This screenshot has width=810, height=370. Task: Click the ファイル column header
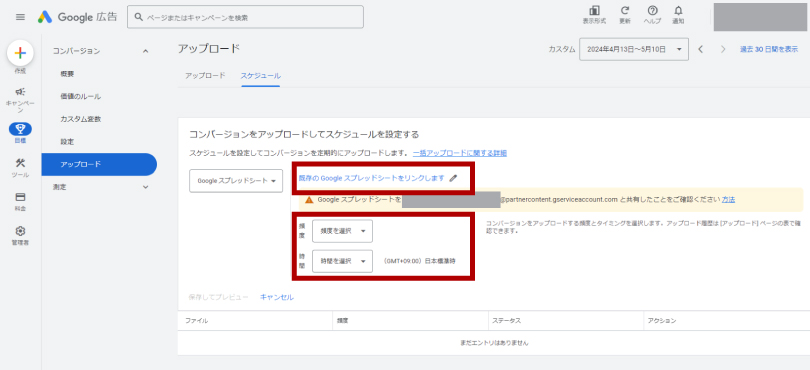(x=197, y=321)
